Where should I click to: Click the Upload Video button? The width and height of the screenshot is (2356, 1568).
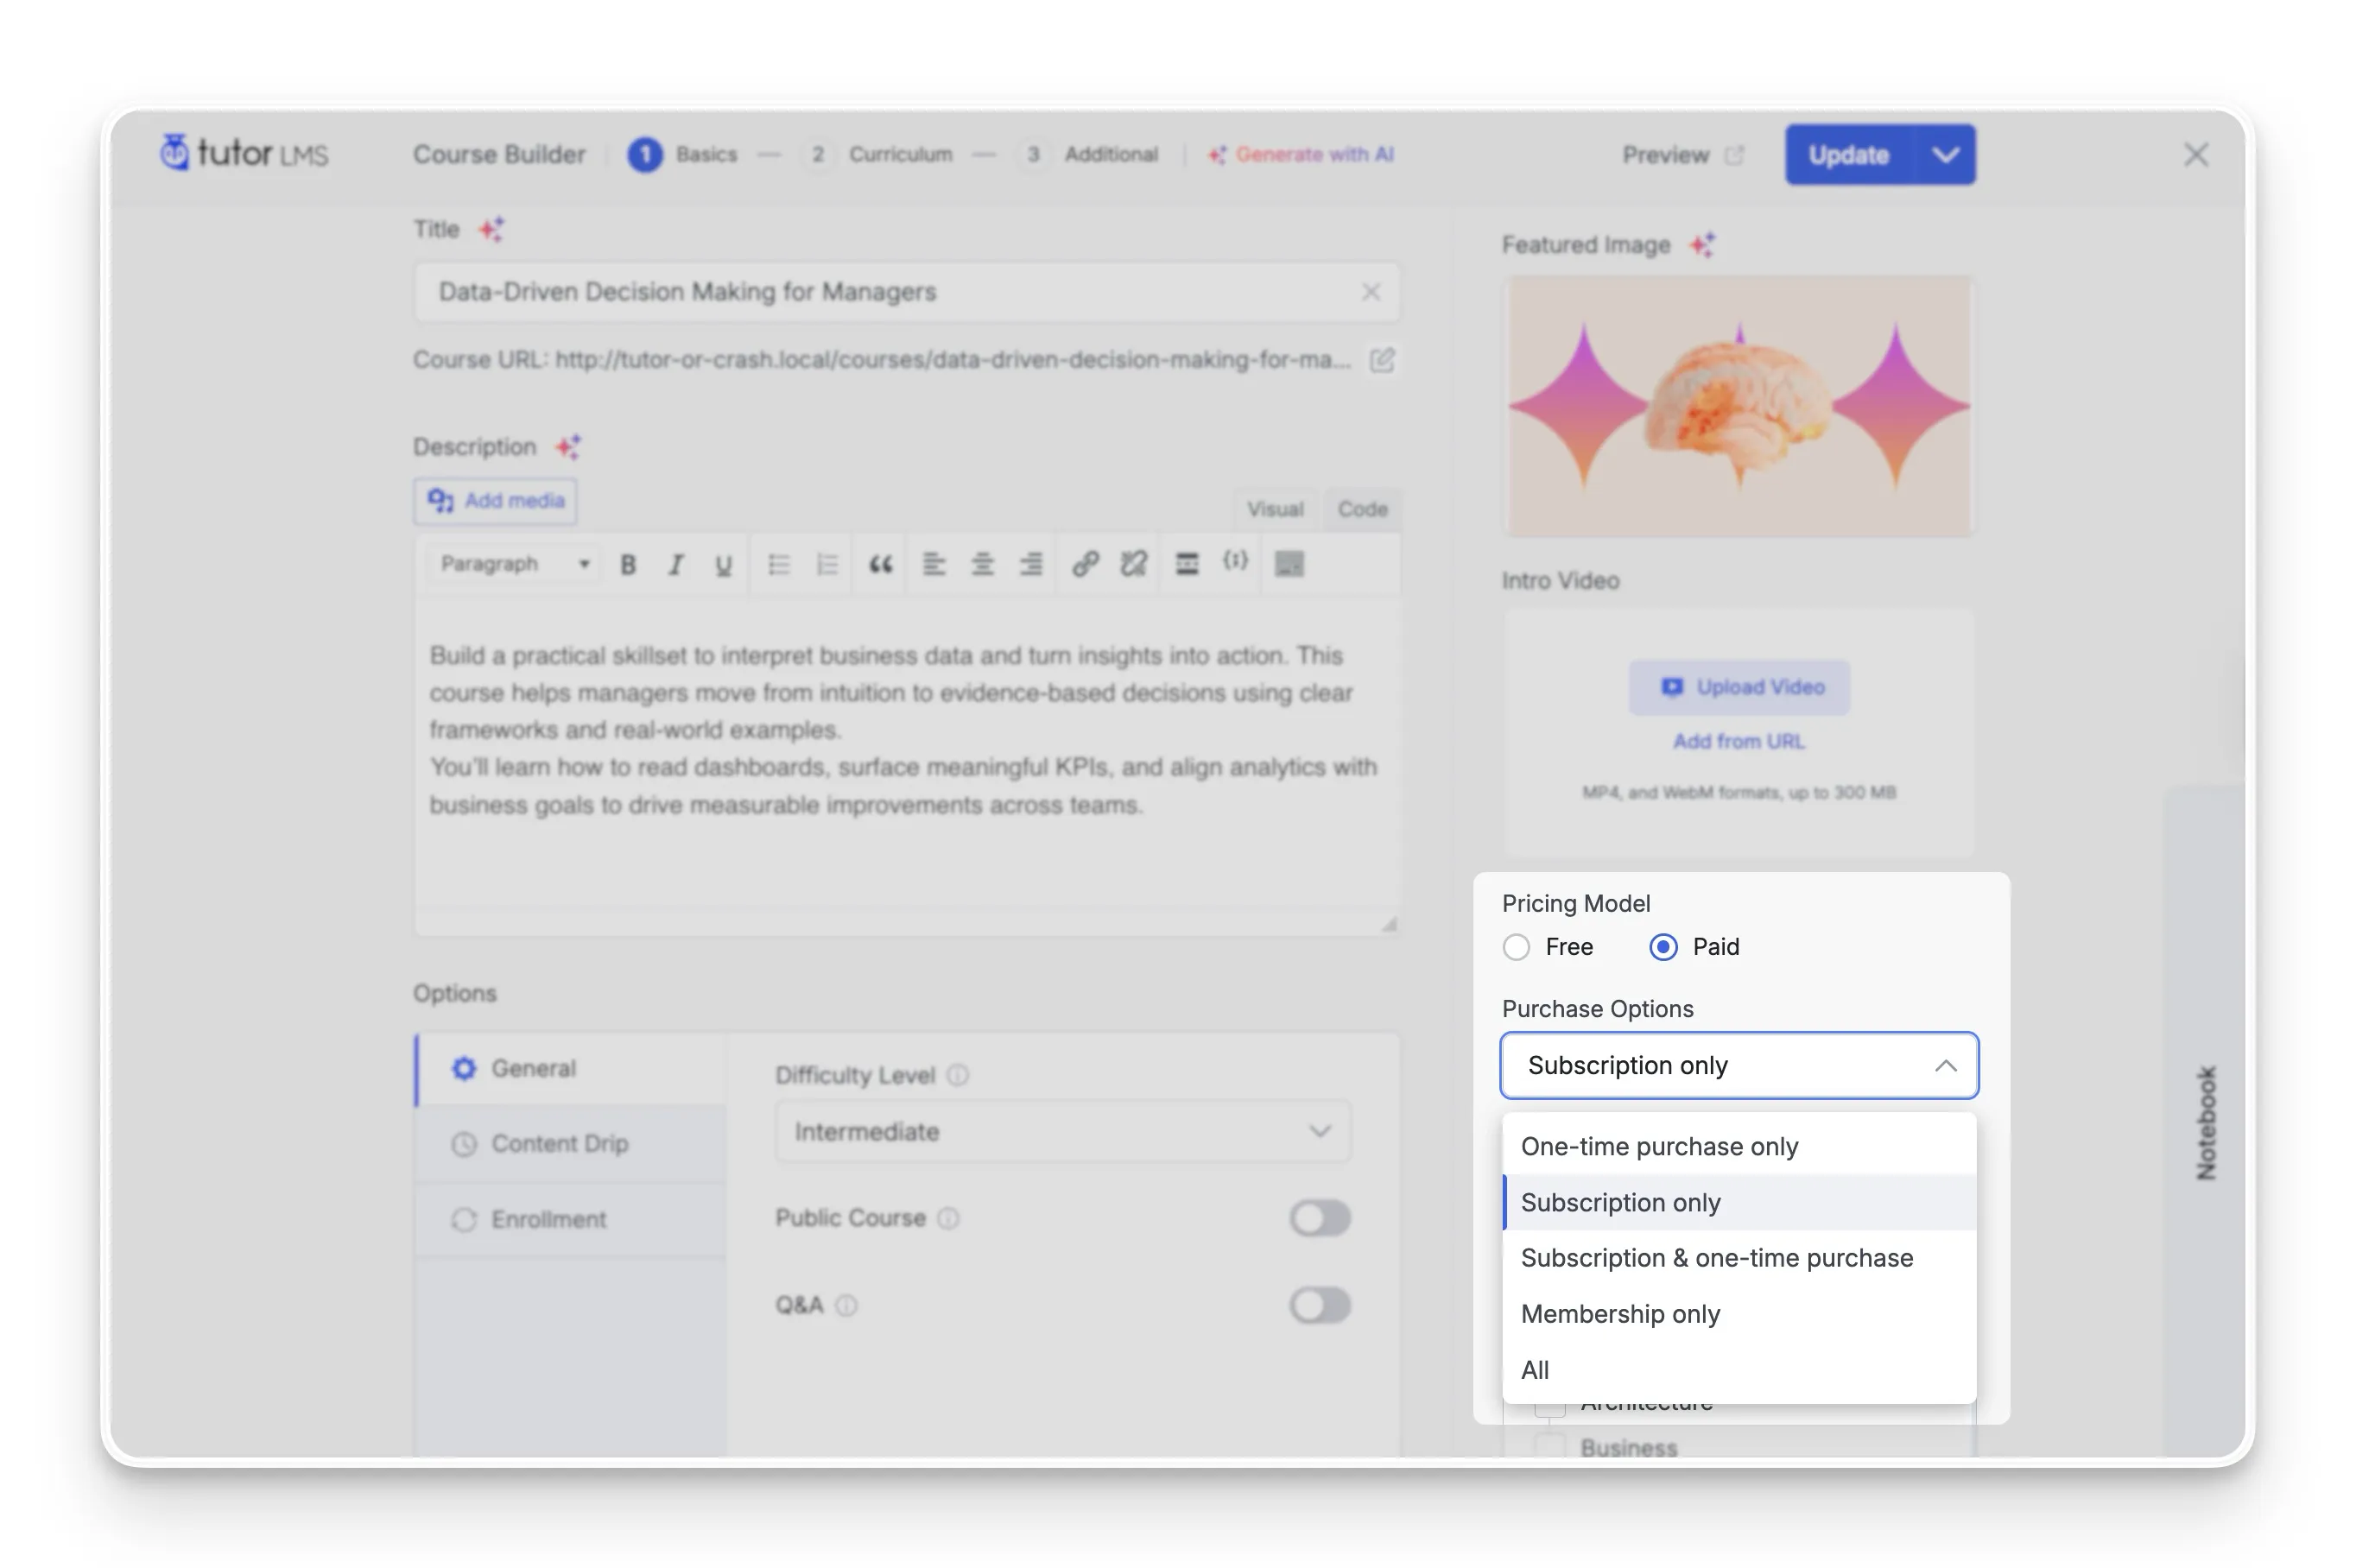(1739, 687)
